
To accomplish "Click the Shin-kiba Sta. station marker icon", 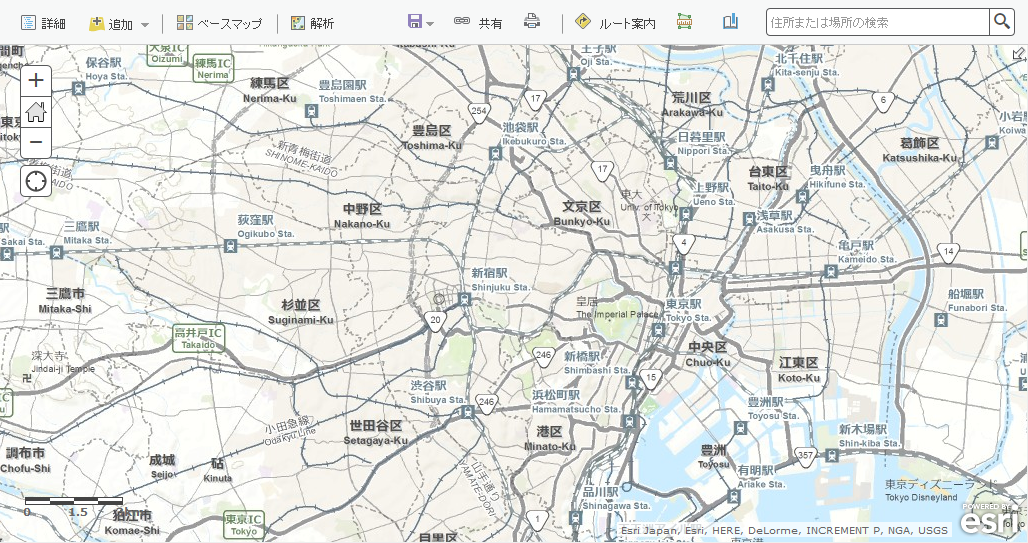I will [x=832, y=456].
